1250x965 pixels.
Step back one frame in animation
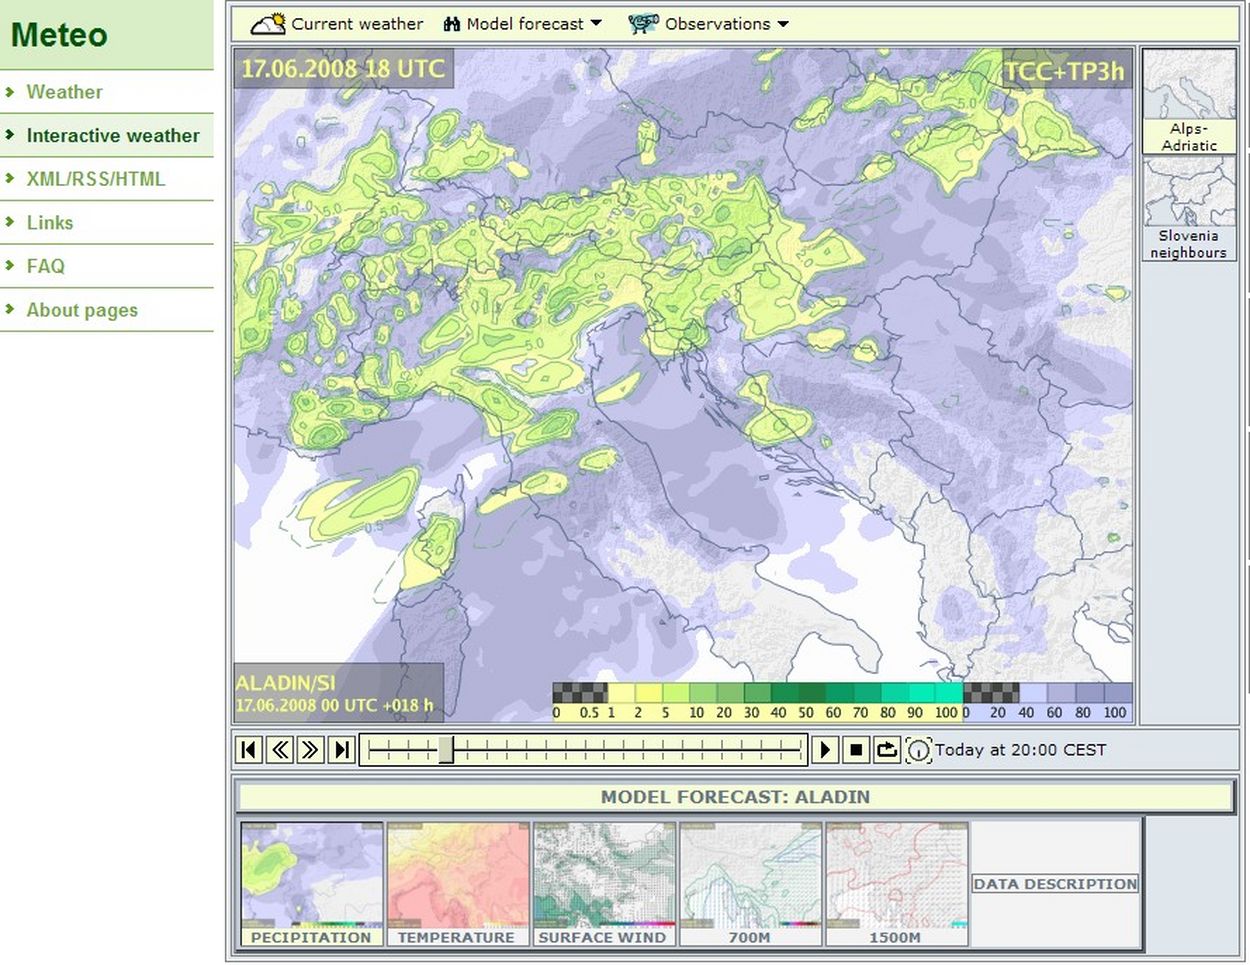point(281,749)
